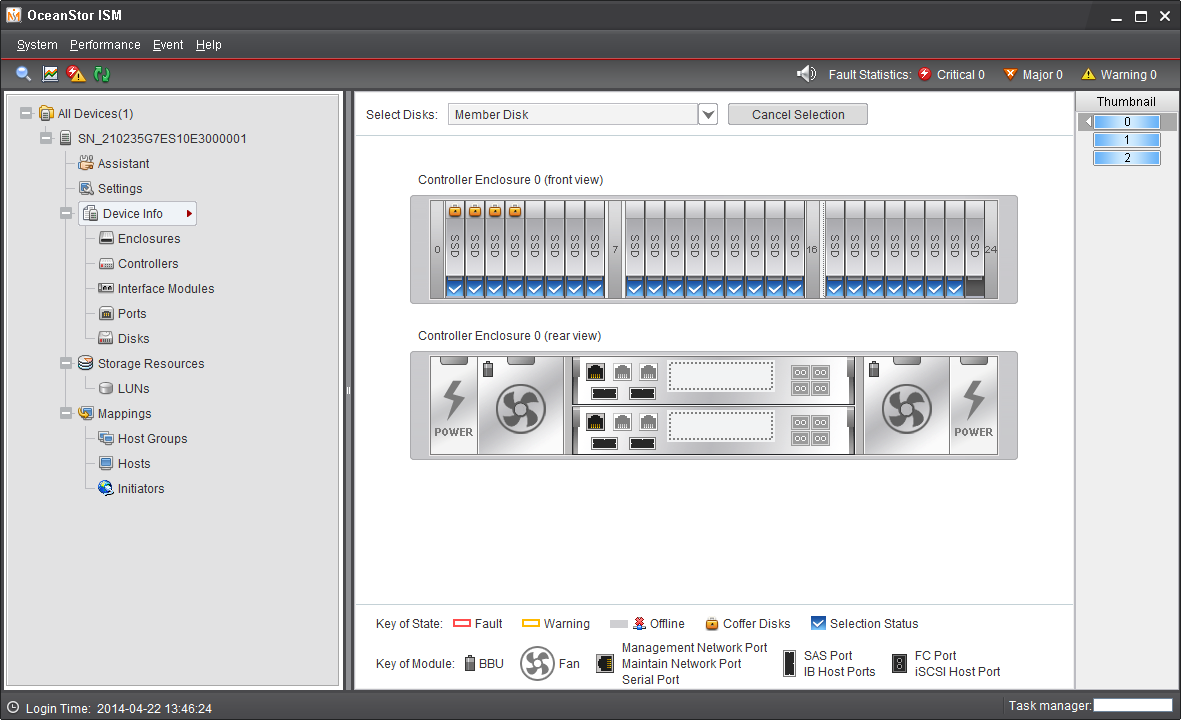Toggle checkbox of disk right before label 16

point(795,288)
